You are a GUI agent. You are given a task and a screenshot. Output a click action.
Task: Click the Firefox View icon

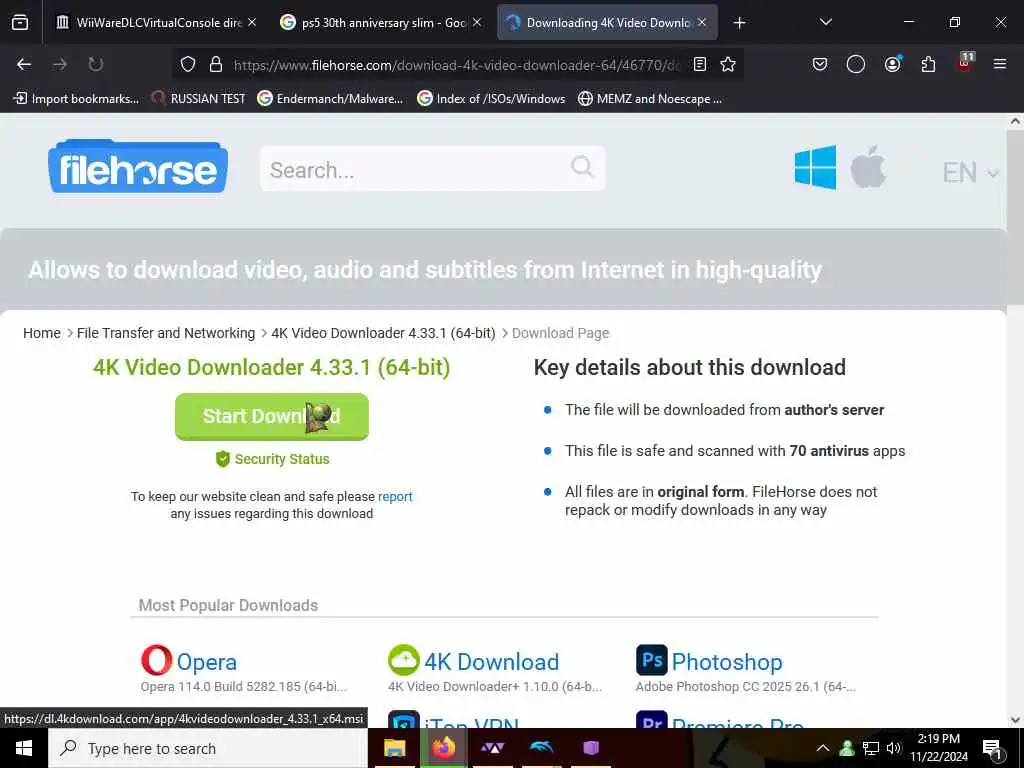click(x=20, y=22)
